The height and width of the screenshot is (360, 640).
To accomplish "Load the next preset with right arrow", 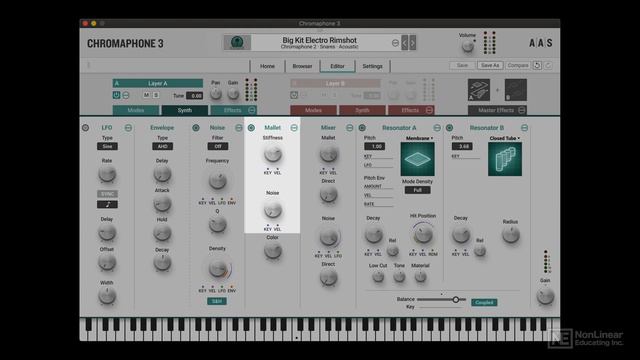I will (412, 42).
